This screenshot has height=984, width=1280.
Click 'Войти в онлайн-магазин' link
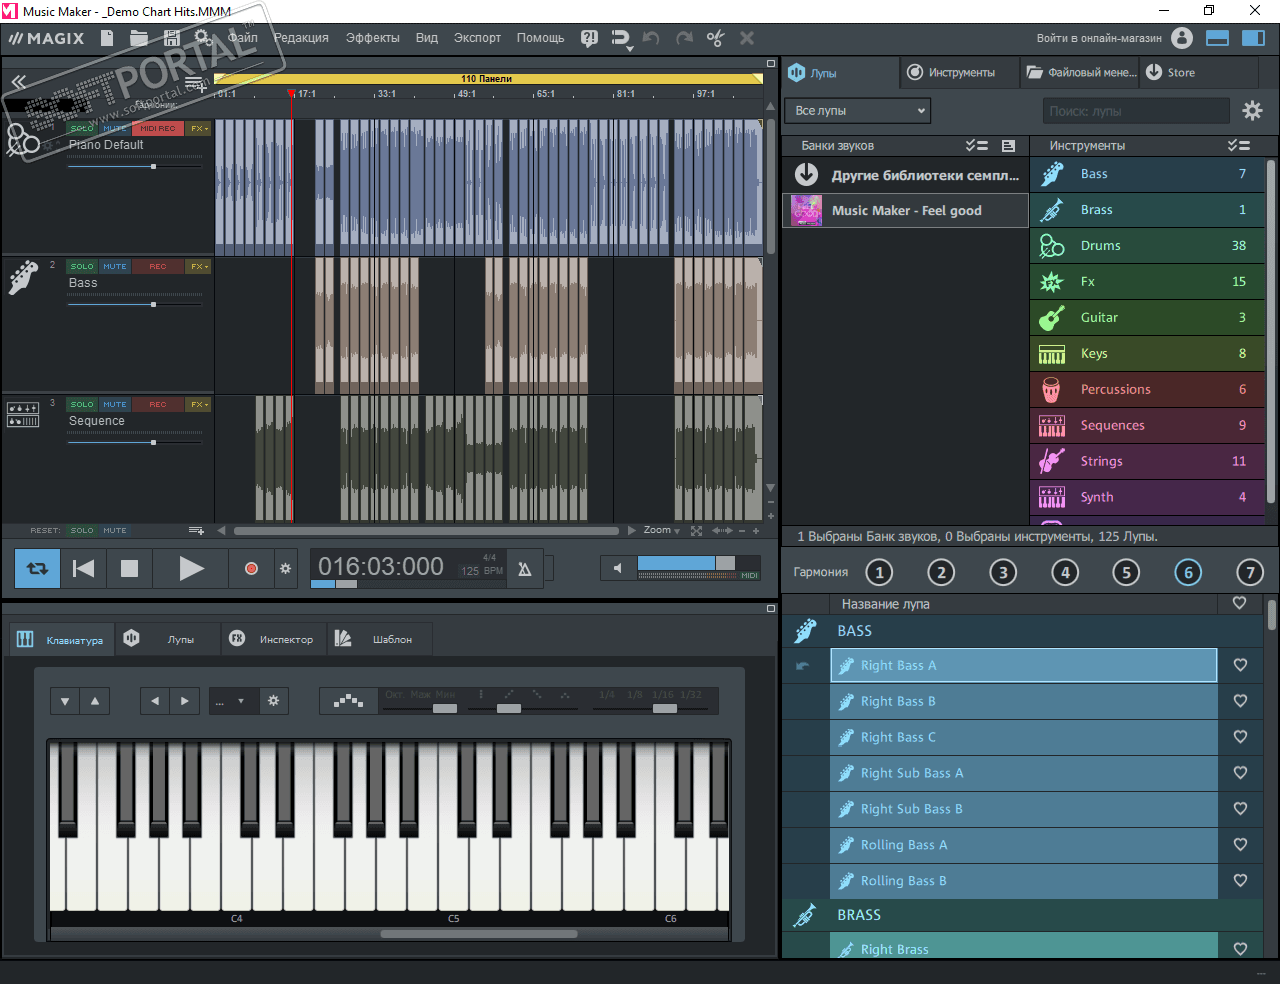tap(1099, 38)
